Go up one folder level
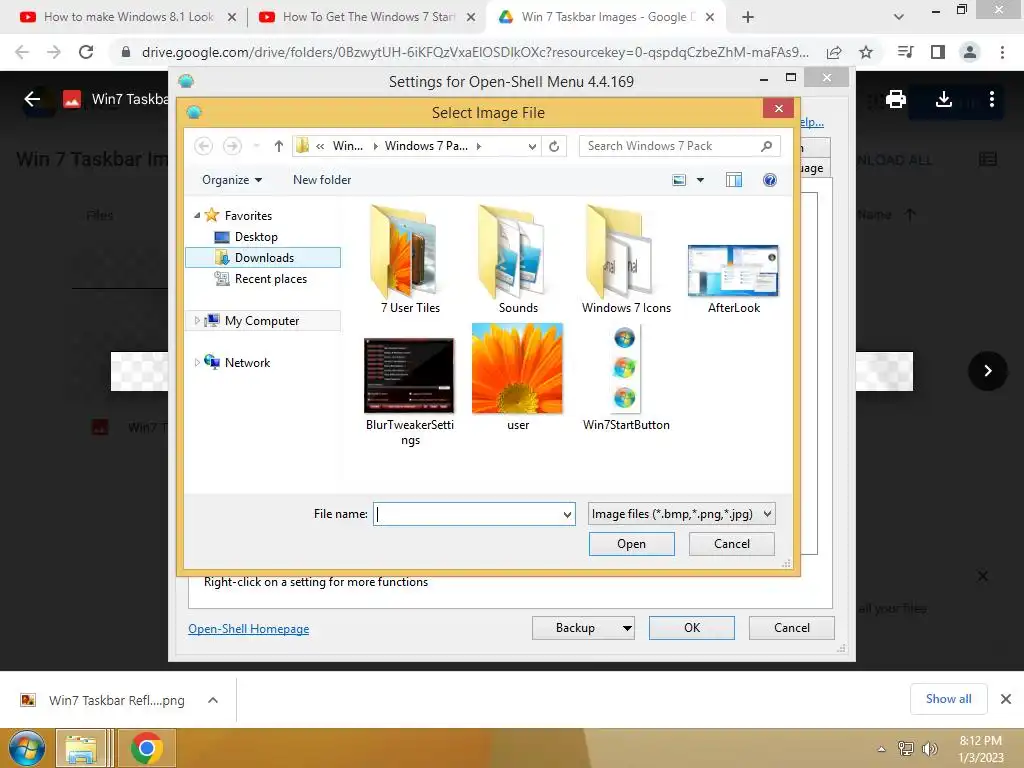The height and width of the screenshot is (768, 1024). coord(279,146)
